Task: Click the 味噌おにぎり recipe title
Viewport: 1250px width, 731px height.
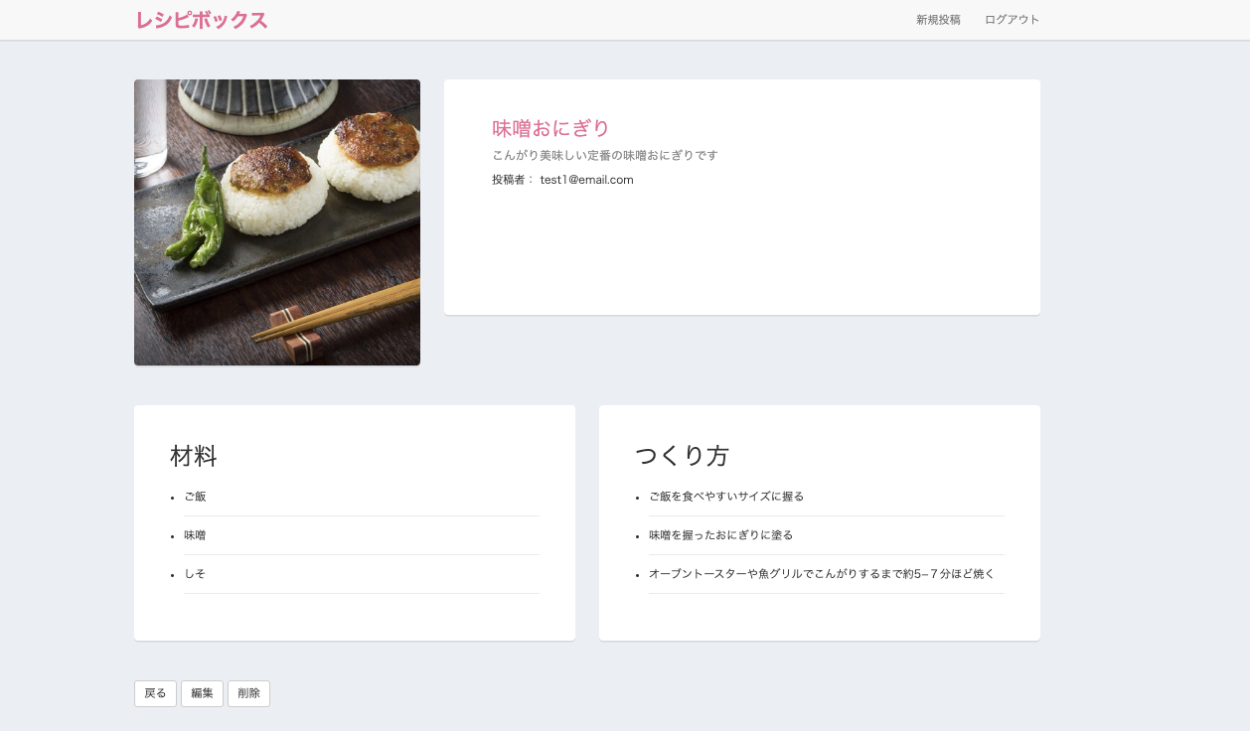Action: (x=550, y=128)
